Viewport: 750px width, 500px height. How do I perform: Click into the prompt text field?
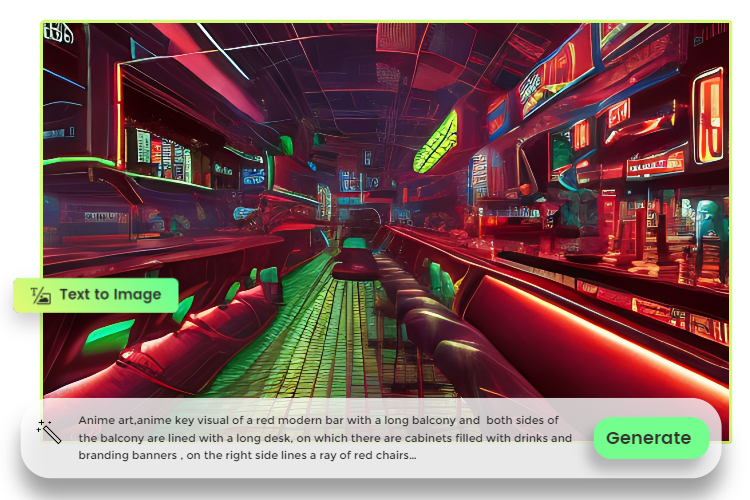point(325,438)
